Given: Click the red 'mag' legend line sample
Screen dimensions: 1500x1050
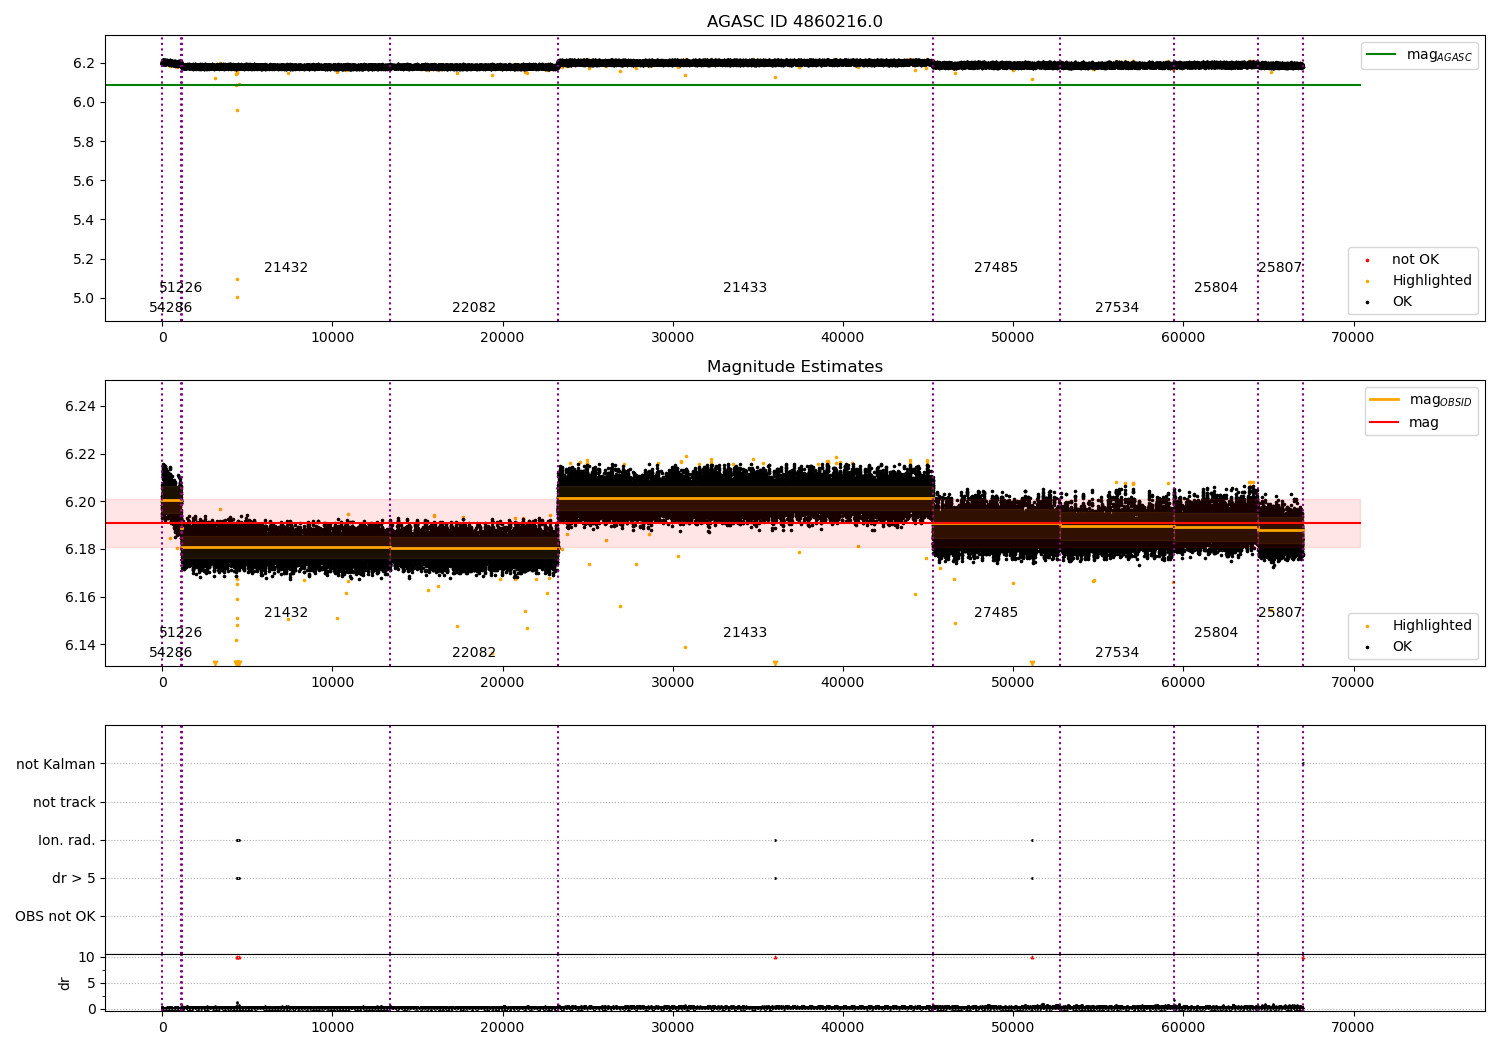Looking at the screenshot, I should (x=1384, y=423).
